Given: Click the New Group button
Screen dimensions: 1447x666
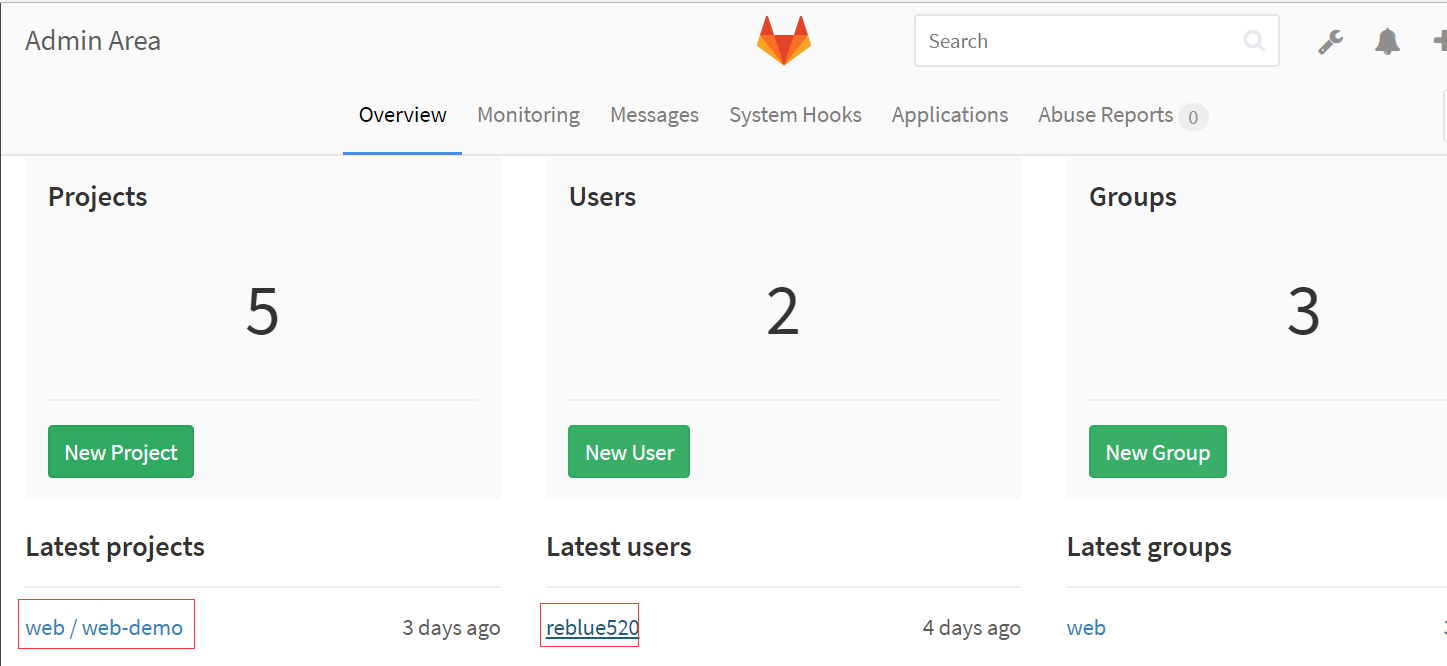Looking at the screenshot, I should pos(1157,451).
